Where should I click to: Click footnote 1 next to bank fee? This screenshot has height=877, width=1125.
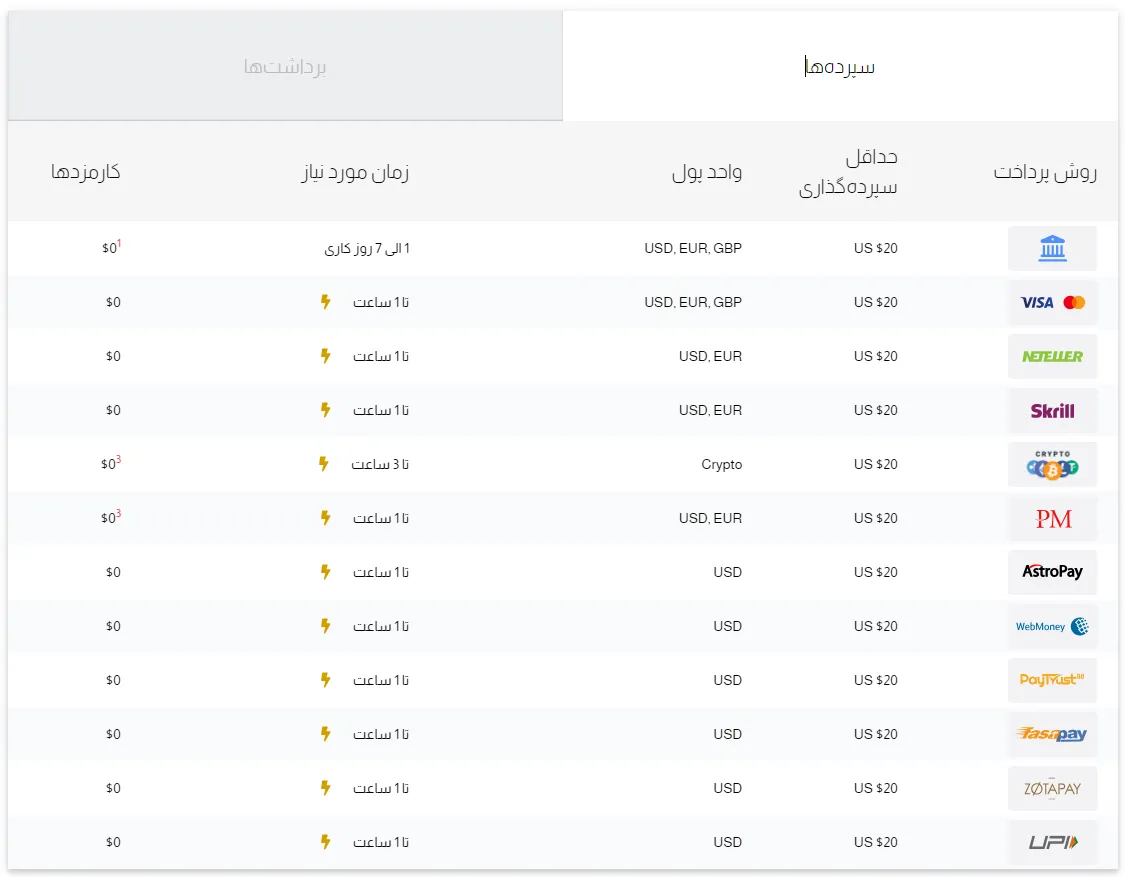pyautogui.click(x=119, y=243)
